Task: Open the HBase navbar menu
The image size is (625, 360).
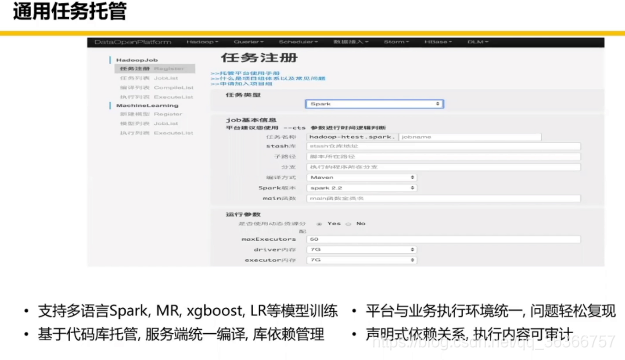Action: click(x=438, y=42)
